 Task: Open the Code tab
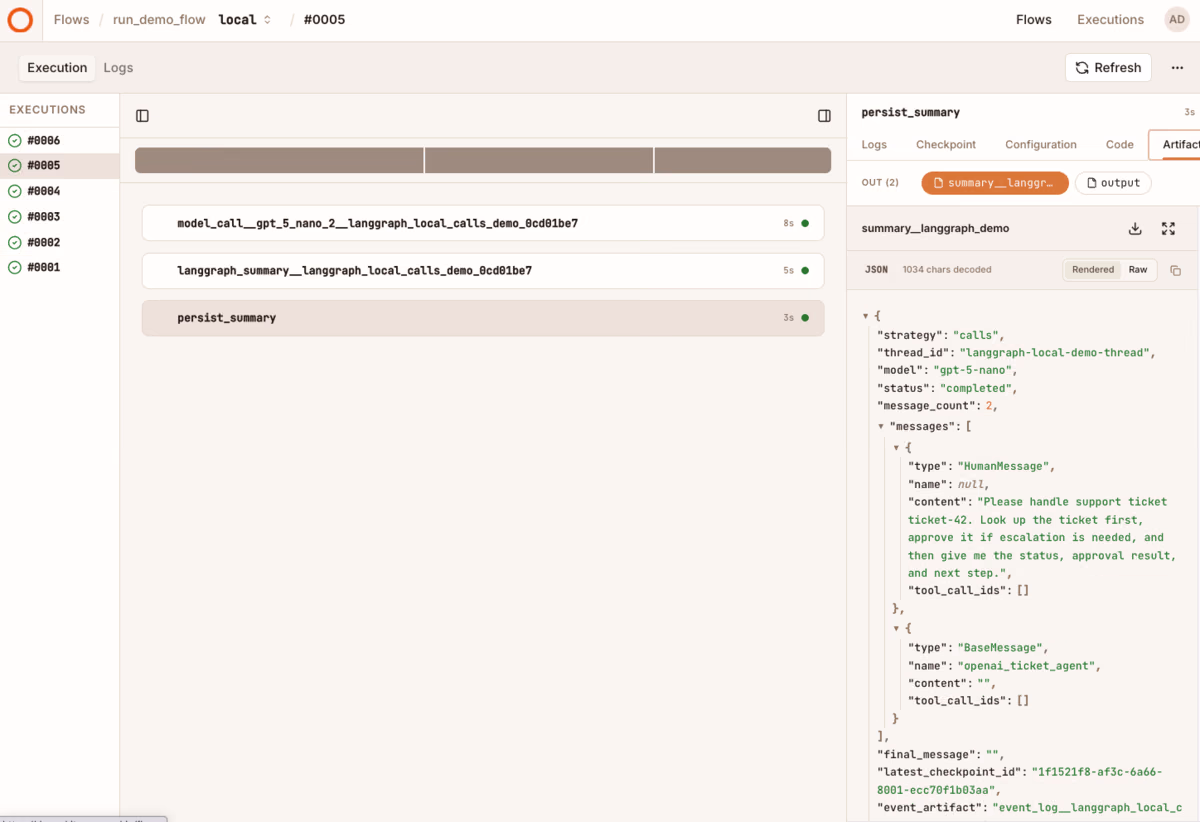pyautogui.click(x=1119, y=145)
